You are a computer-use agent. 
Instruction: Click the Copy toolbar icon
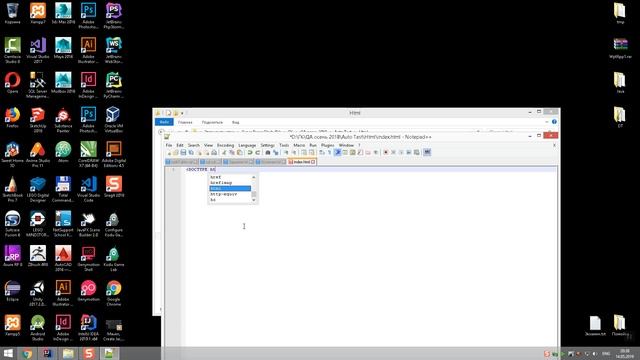click(x=232, y=152)
